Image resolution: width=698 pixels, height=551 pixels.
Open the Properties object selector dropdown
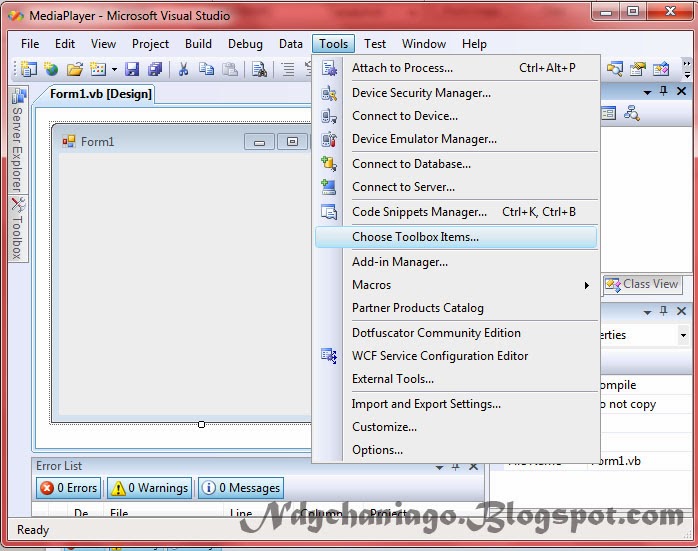(x=683, y=335)
